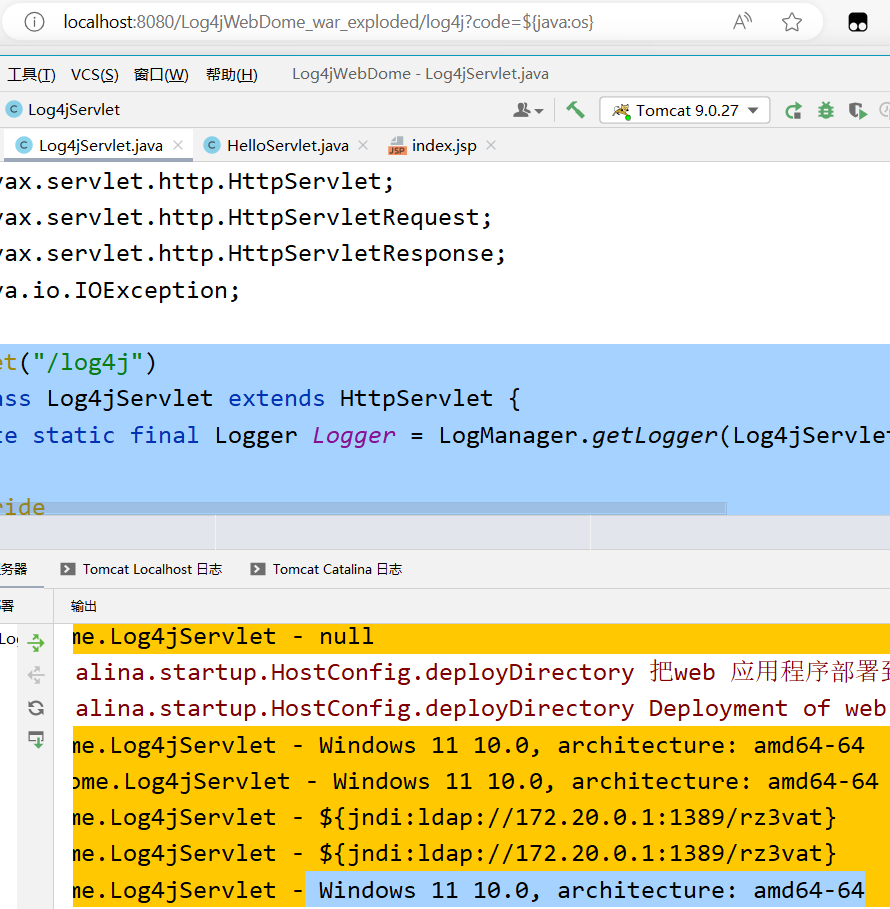Open the VCS(S) menu
The height and width of the screenshot is (909, 890).
point(95,75)
